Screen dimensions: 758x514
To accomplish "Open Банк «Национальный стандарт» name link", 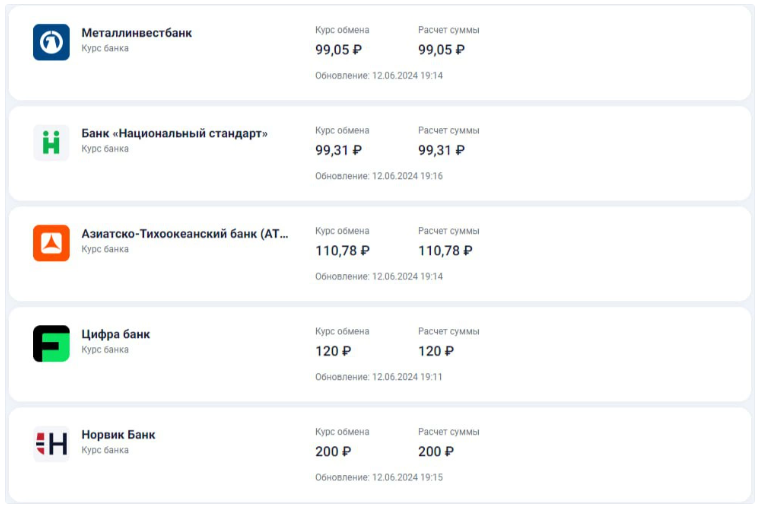I will (x=174, y=133).
